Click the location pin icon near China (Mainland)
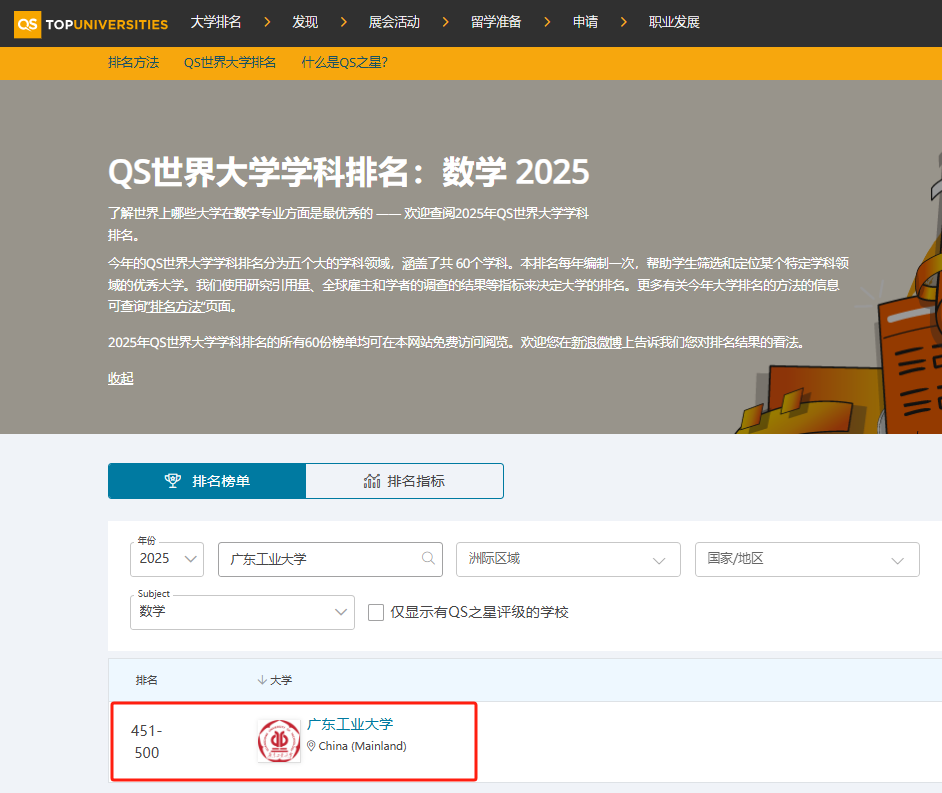Image resolution: width=942 pixels, height=793 pixels. (x=311, y=746)
